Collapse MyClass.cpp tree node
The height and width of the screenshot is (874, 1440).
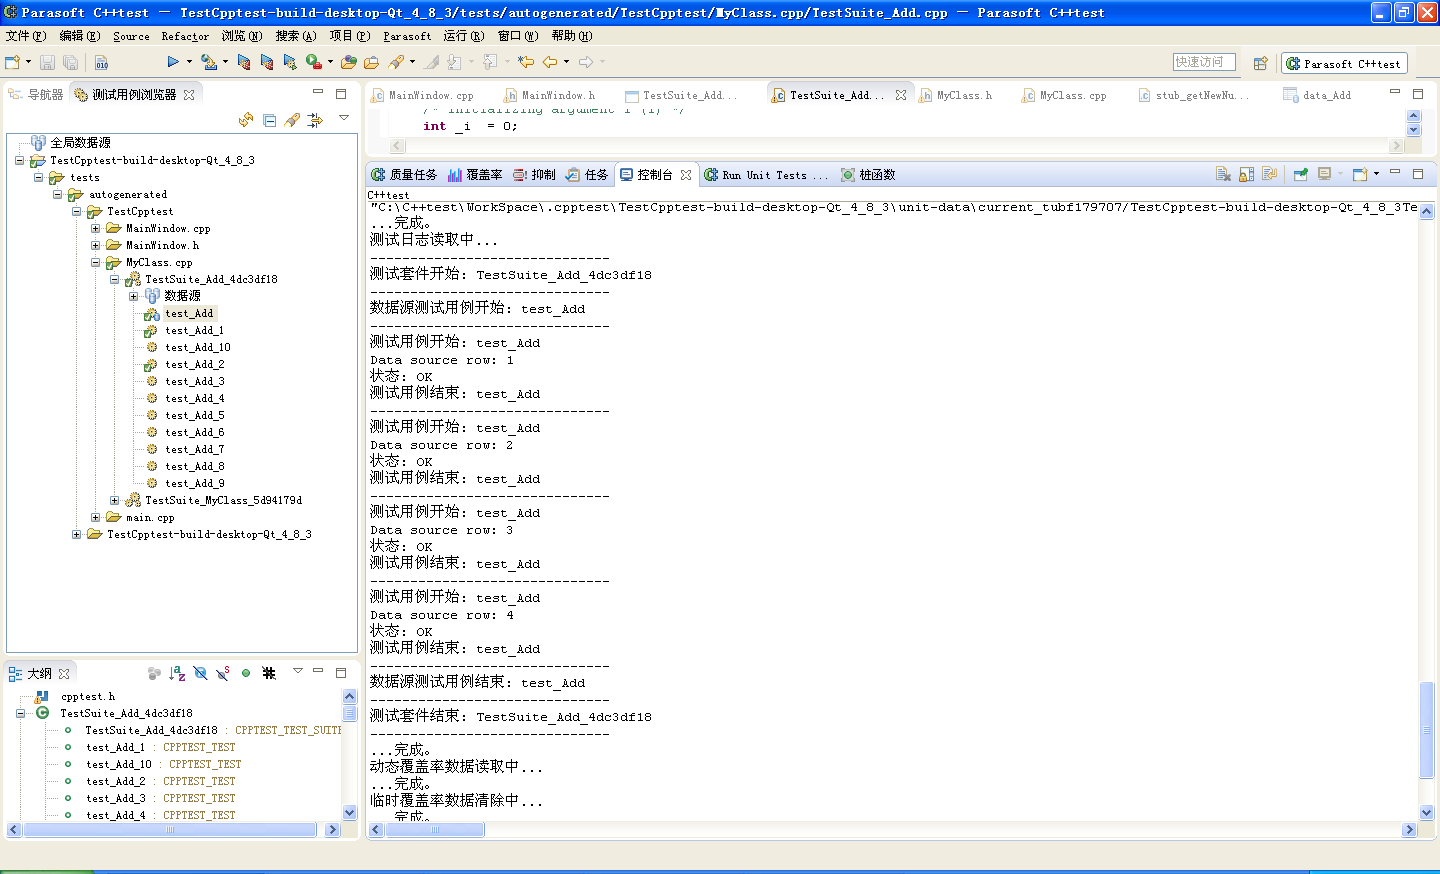pyautogui.click(x=96, y=262)
